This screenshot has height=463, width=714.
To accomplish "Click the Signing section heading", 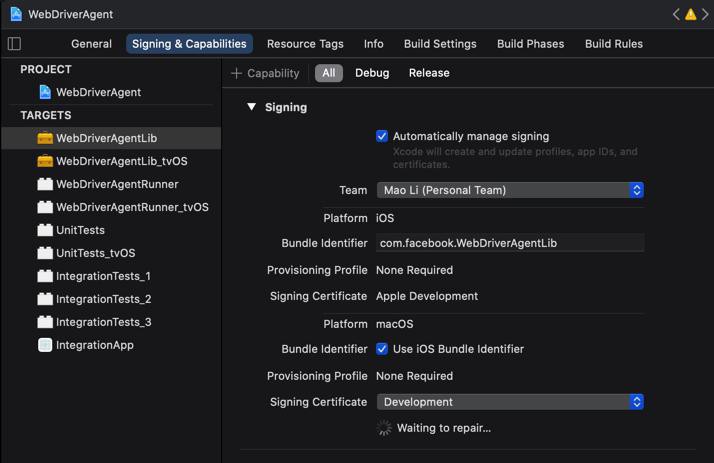I will pyautogui.click(x=286, y=107).
